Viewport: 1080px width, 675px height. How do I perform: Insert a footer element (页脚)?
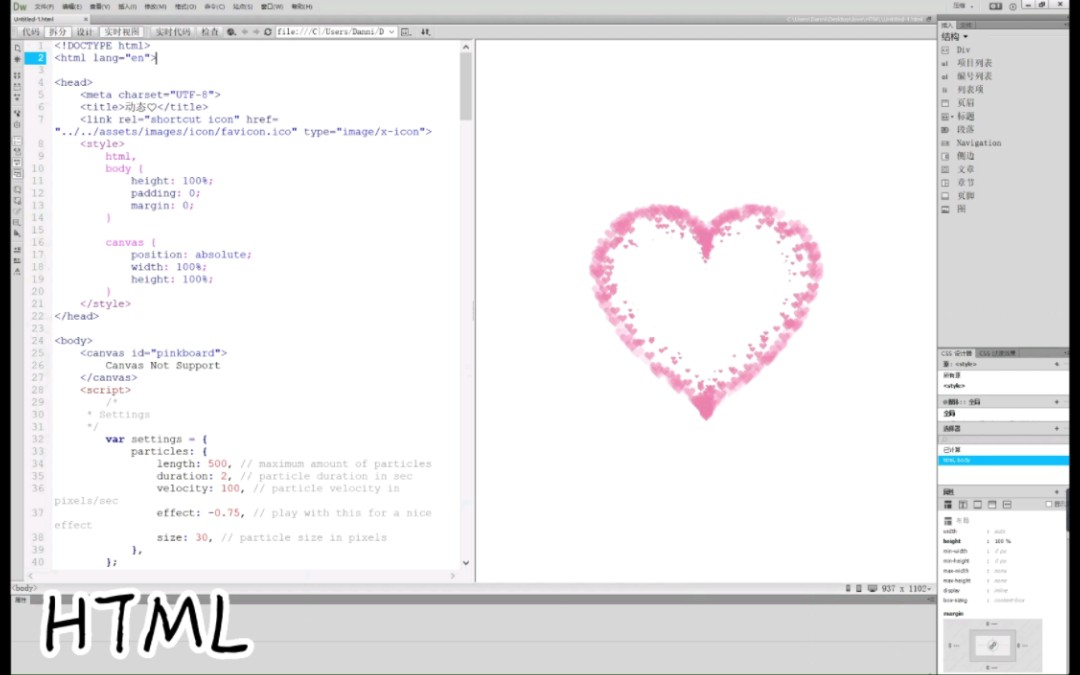[966, 196]
